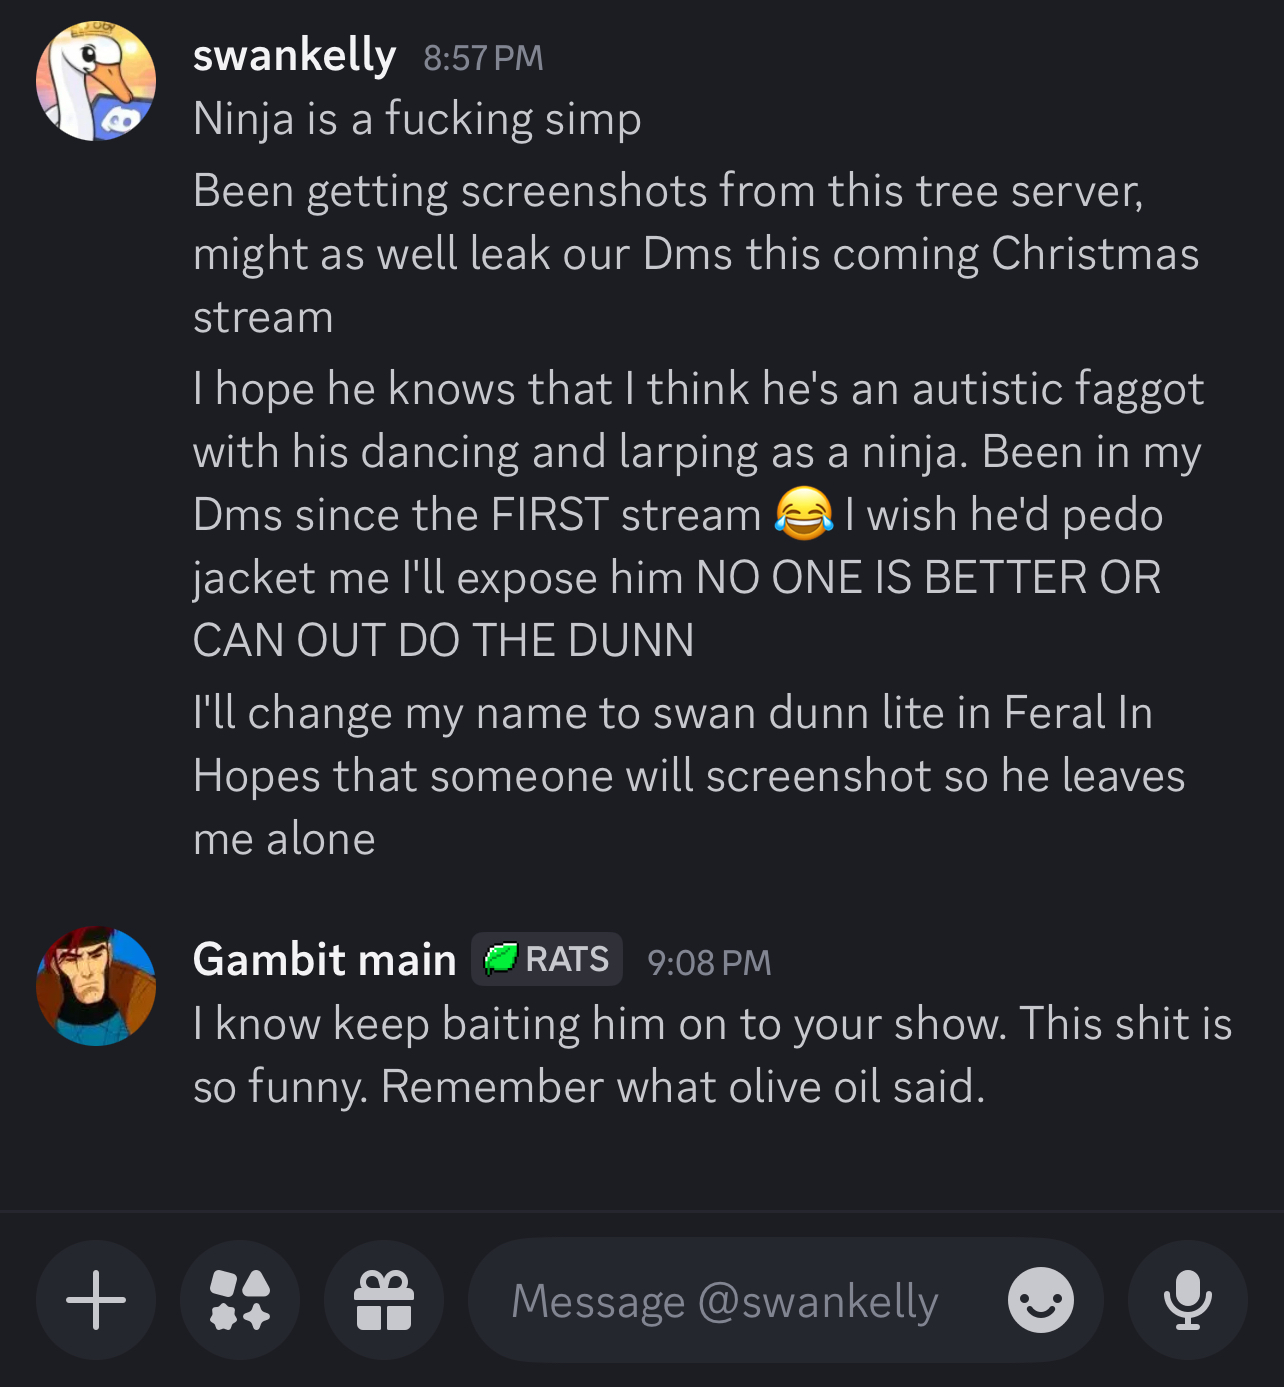Select the message about Christmas stream

(695, 254)
